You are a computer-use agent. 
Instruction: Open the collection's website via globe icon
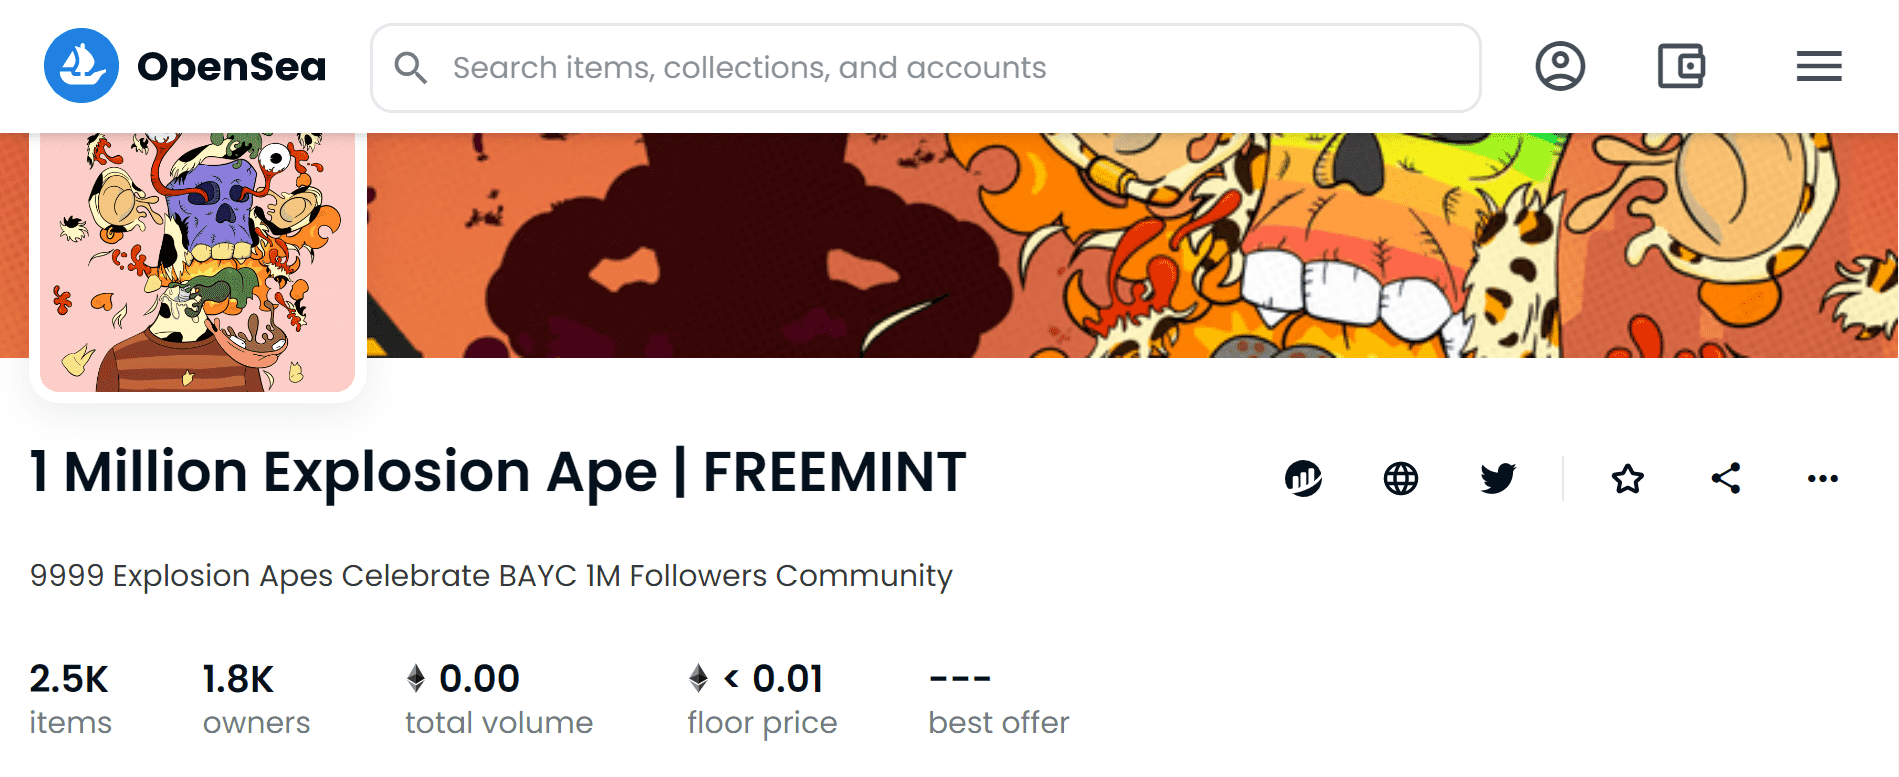click(1399, 478)
